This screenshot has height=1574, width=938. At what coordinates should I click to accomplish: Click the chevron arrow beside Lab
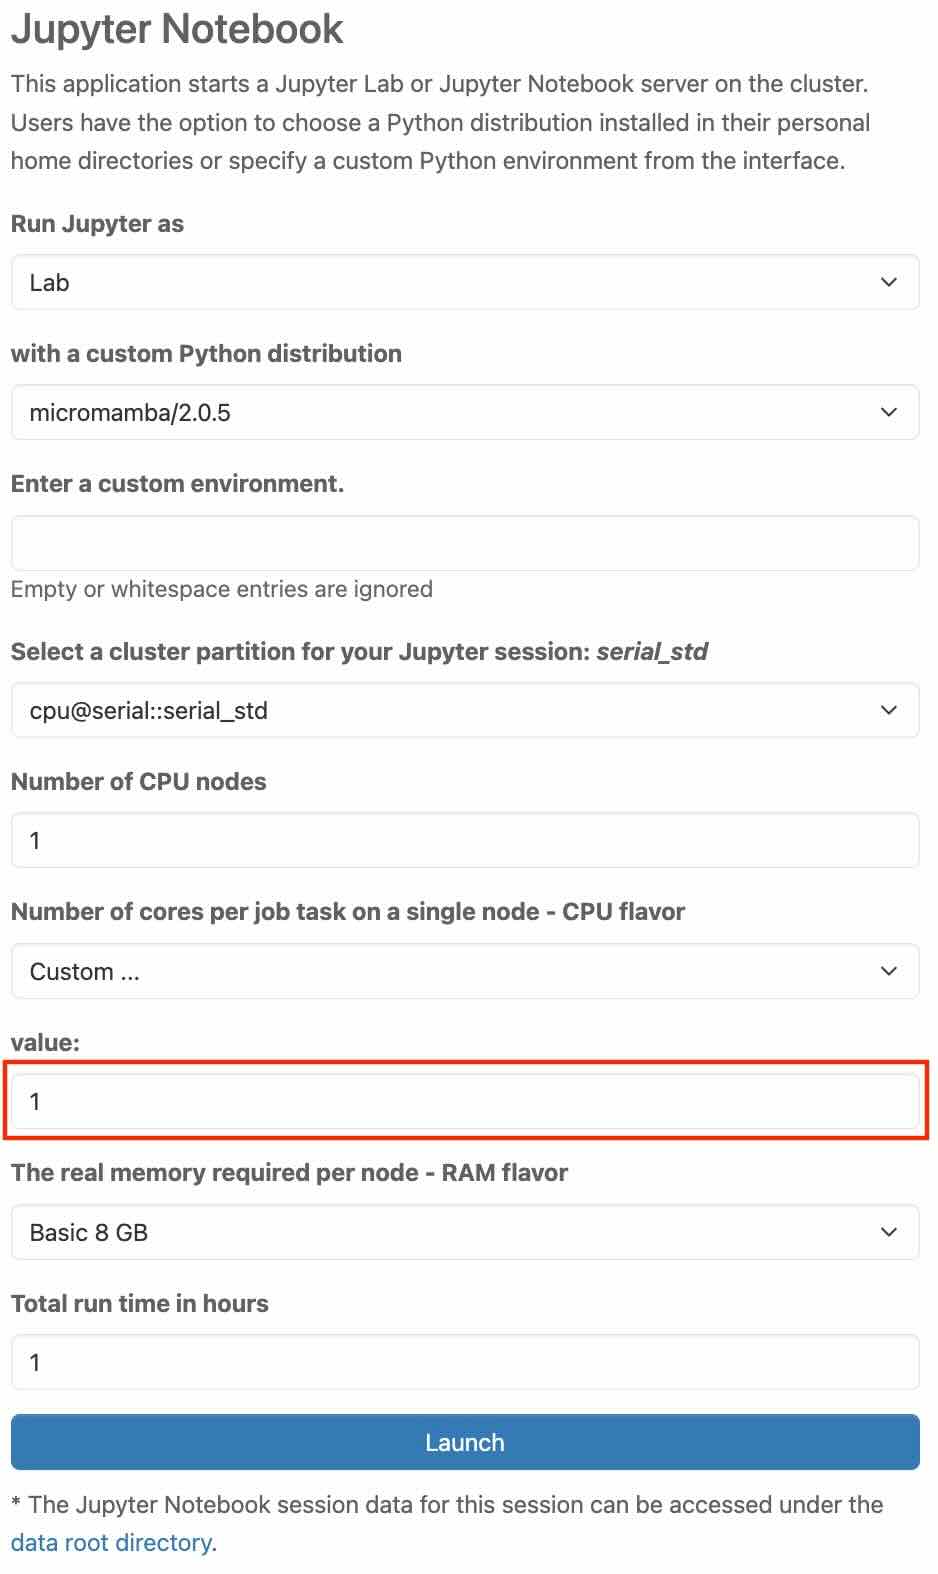[888, 282]
